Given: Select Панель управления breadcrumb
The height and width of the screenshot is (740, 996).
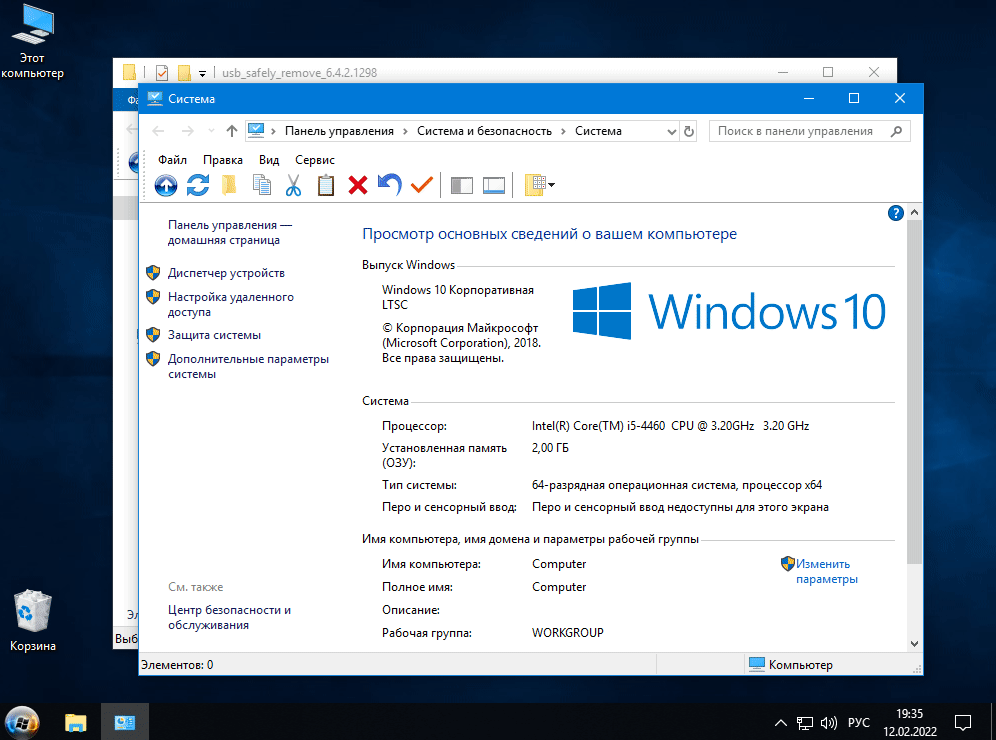Looking at the screenshot, I should point(339,131).
